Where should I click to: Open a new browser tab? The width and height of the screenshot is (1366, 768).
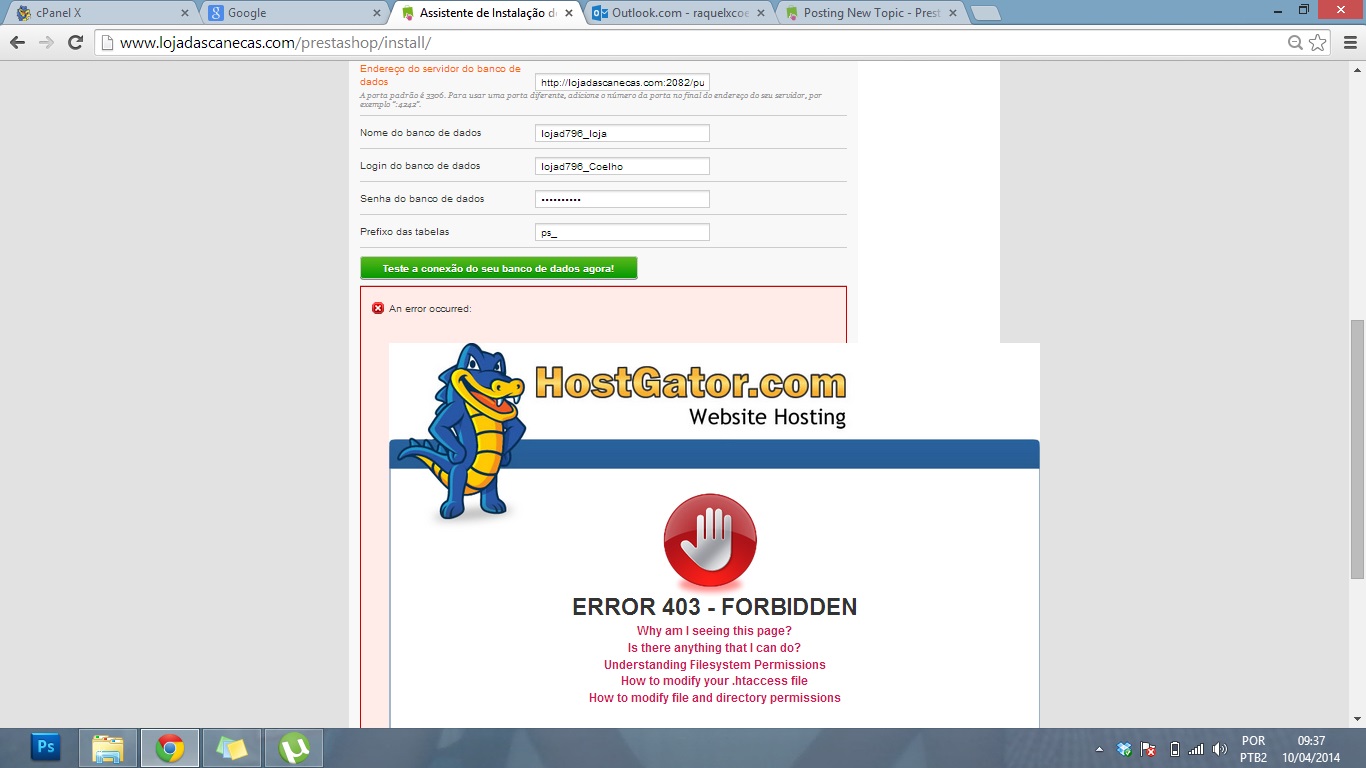pos(985,13)
